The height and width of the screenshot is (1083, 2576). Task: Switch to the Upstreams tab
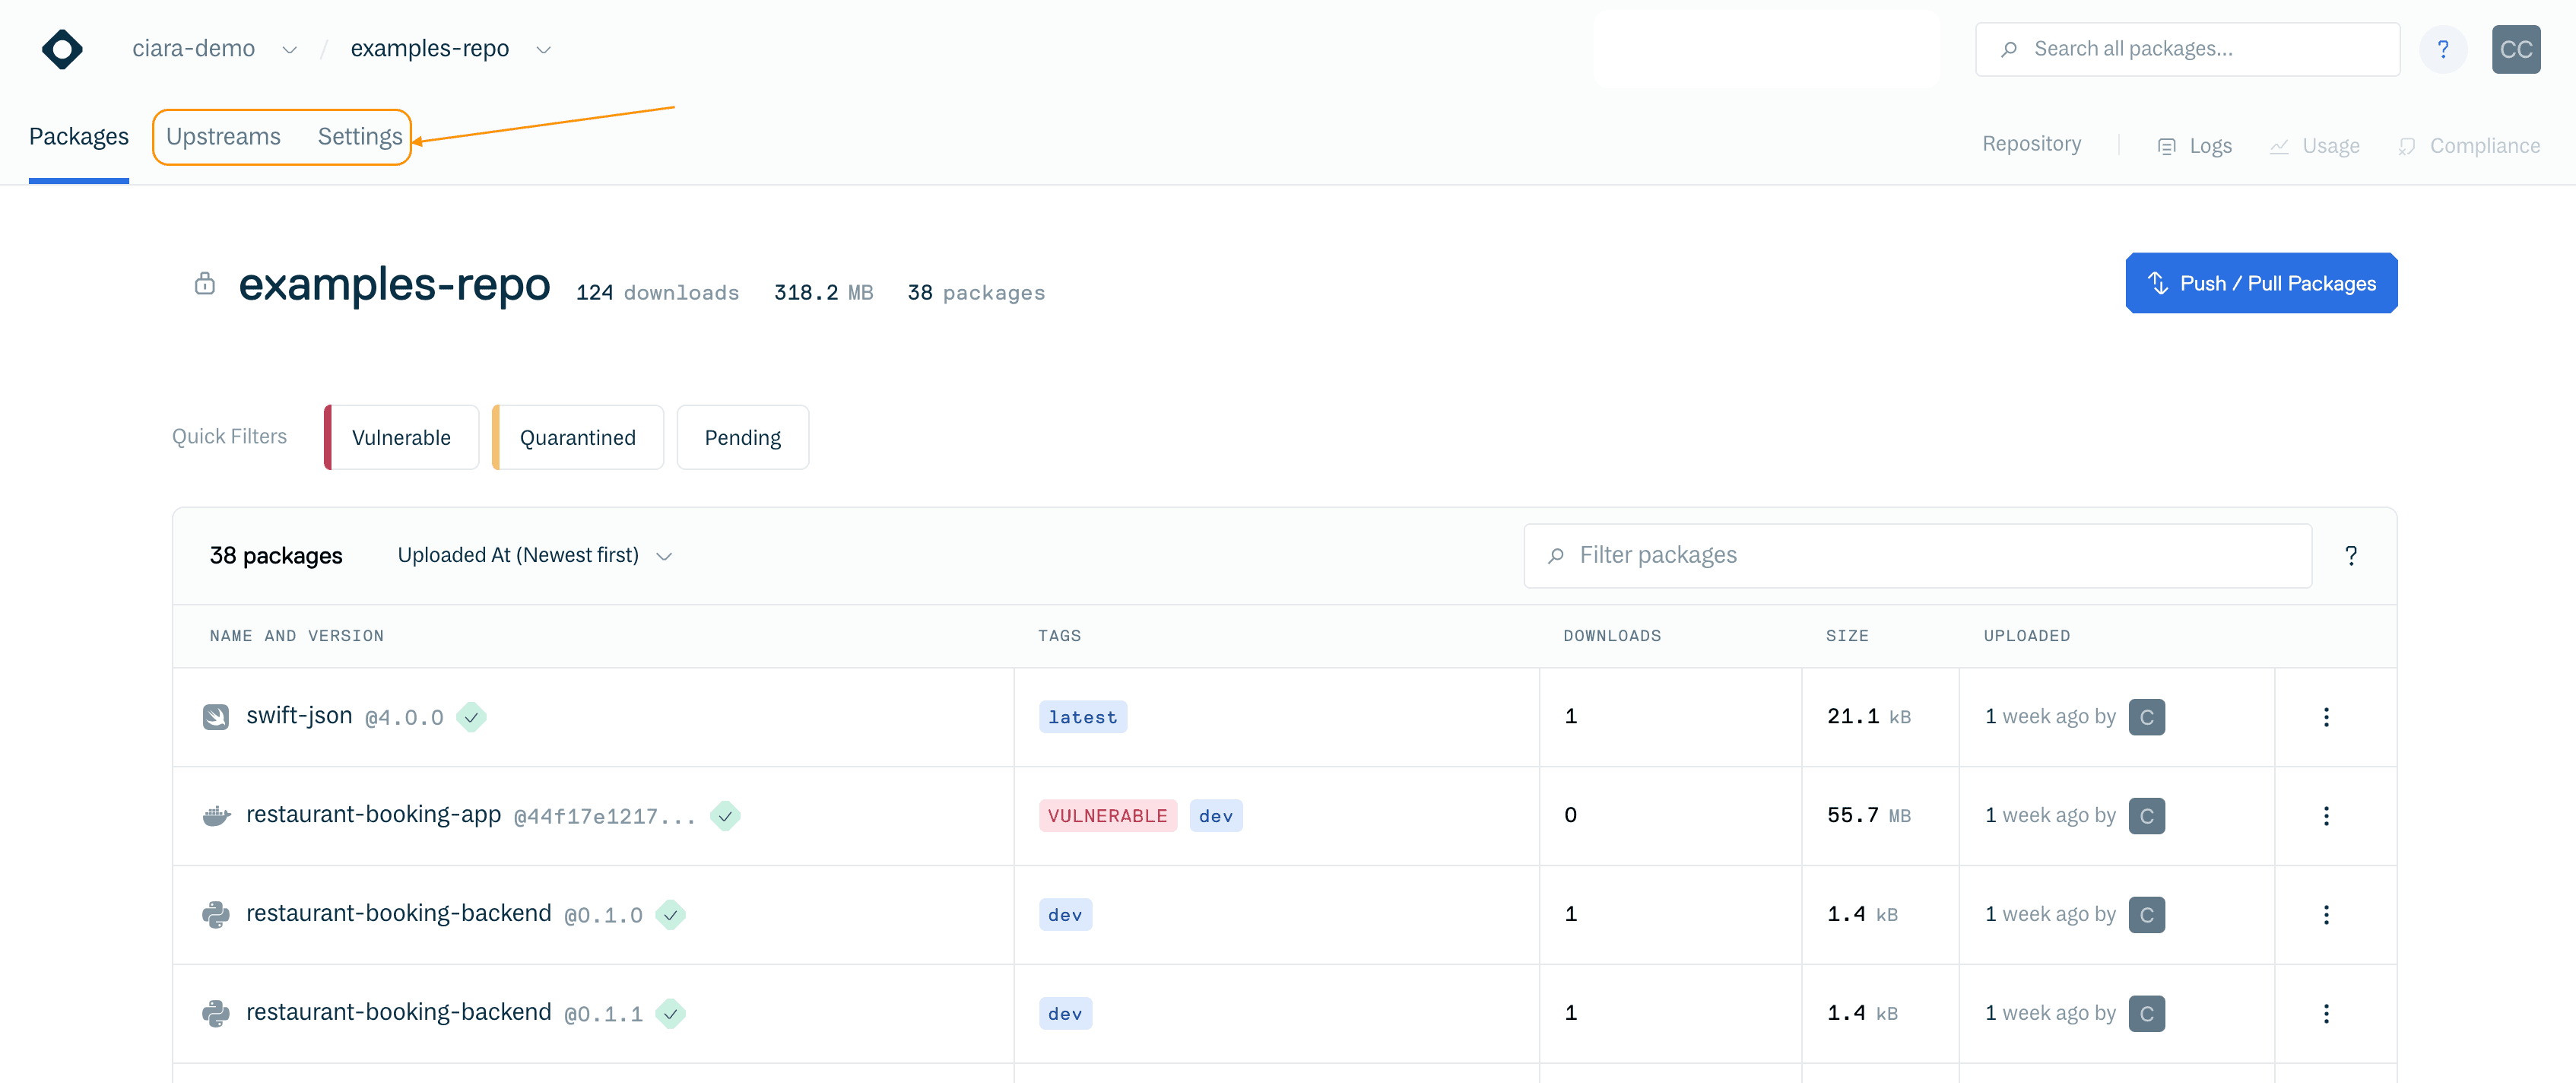coord(223,136)
